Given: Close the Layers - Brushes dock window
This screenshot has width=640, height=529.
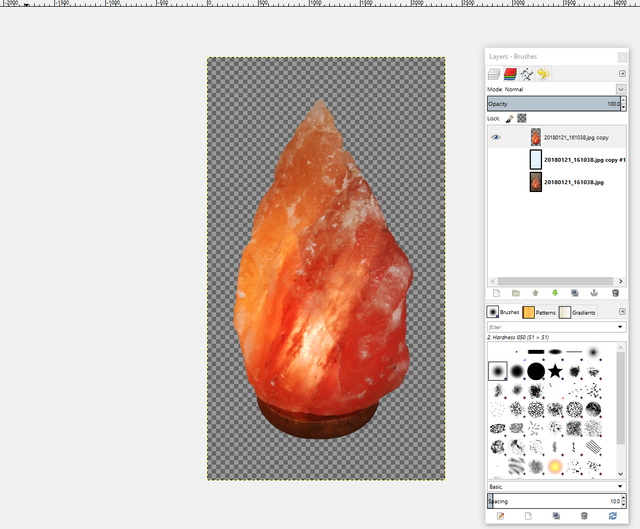Looking at the screenshot, I should [622, 57].
